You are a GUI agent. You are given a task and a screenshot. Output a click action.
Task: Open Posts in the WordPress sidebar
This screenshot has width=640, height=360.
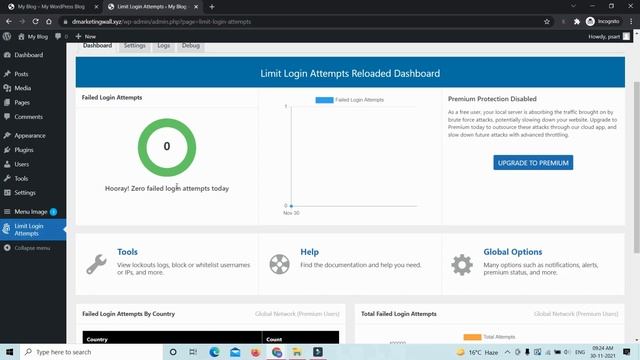point(21,74)
